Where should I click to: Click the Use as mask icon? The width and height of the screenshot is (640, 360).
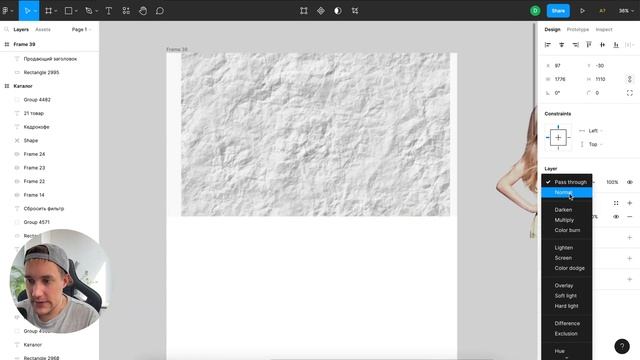338,11
